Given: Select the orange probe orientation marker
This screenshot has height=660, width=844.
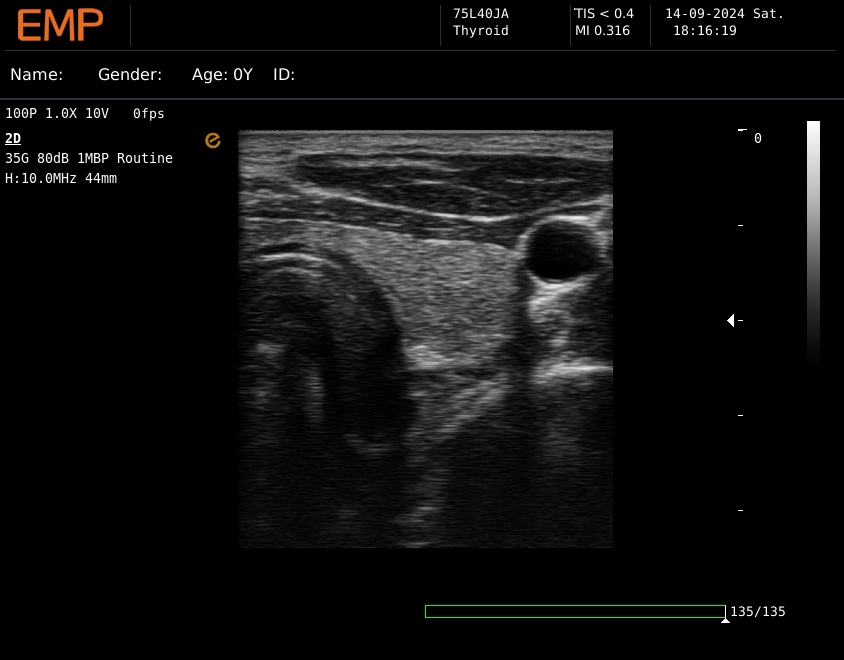Looking at the screenshot, I should pos(213,141).
